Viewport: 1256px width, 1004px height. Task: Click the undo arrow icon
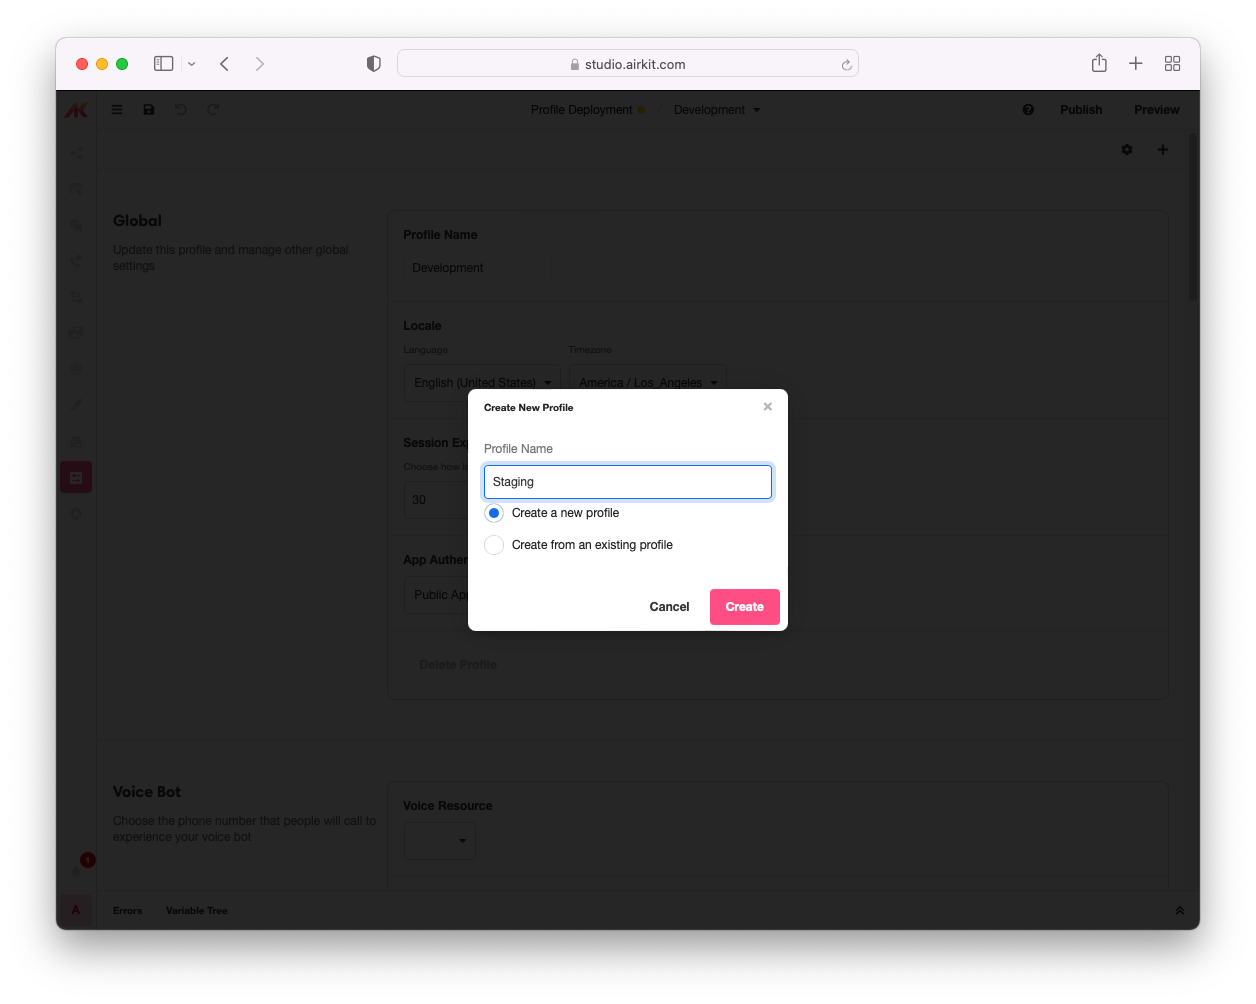coord(181,110)
